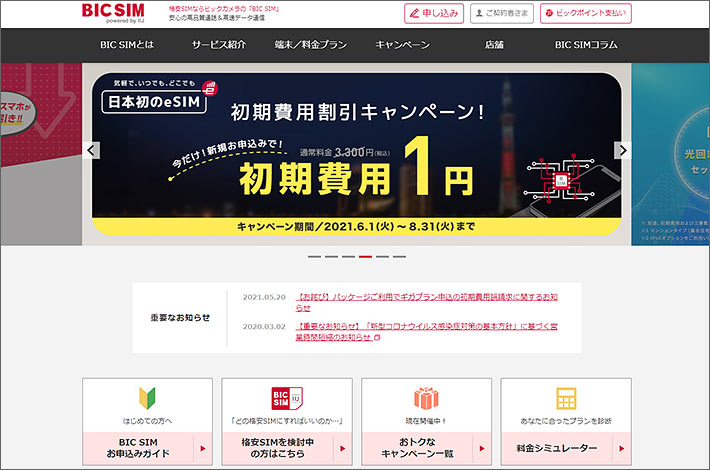Click the partially visible left red slide
The image size is (710, 470).
pos(41,154)
